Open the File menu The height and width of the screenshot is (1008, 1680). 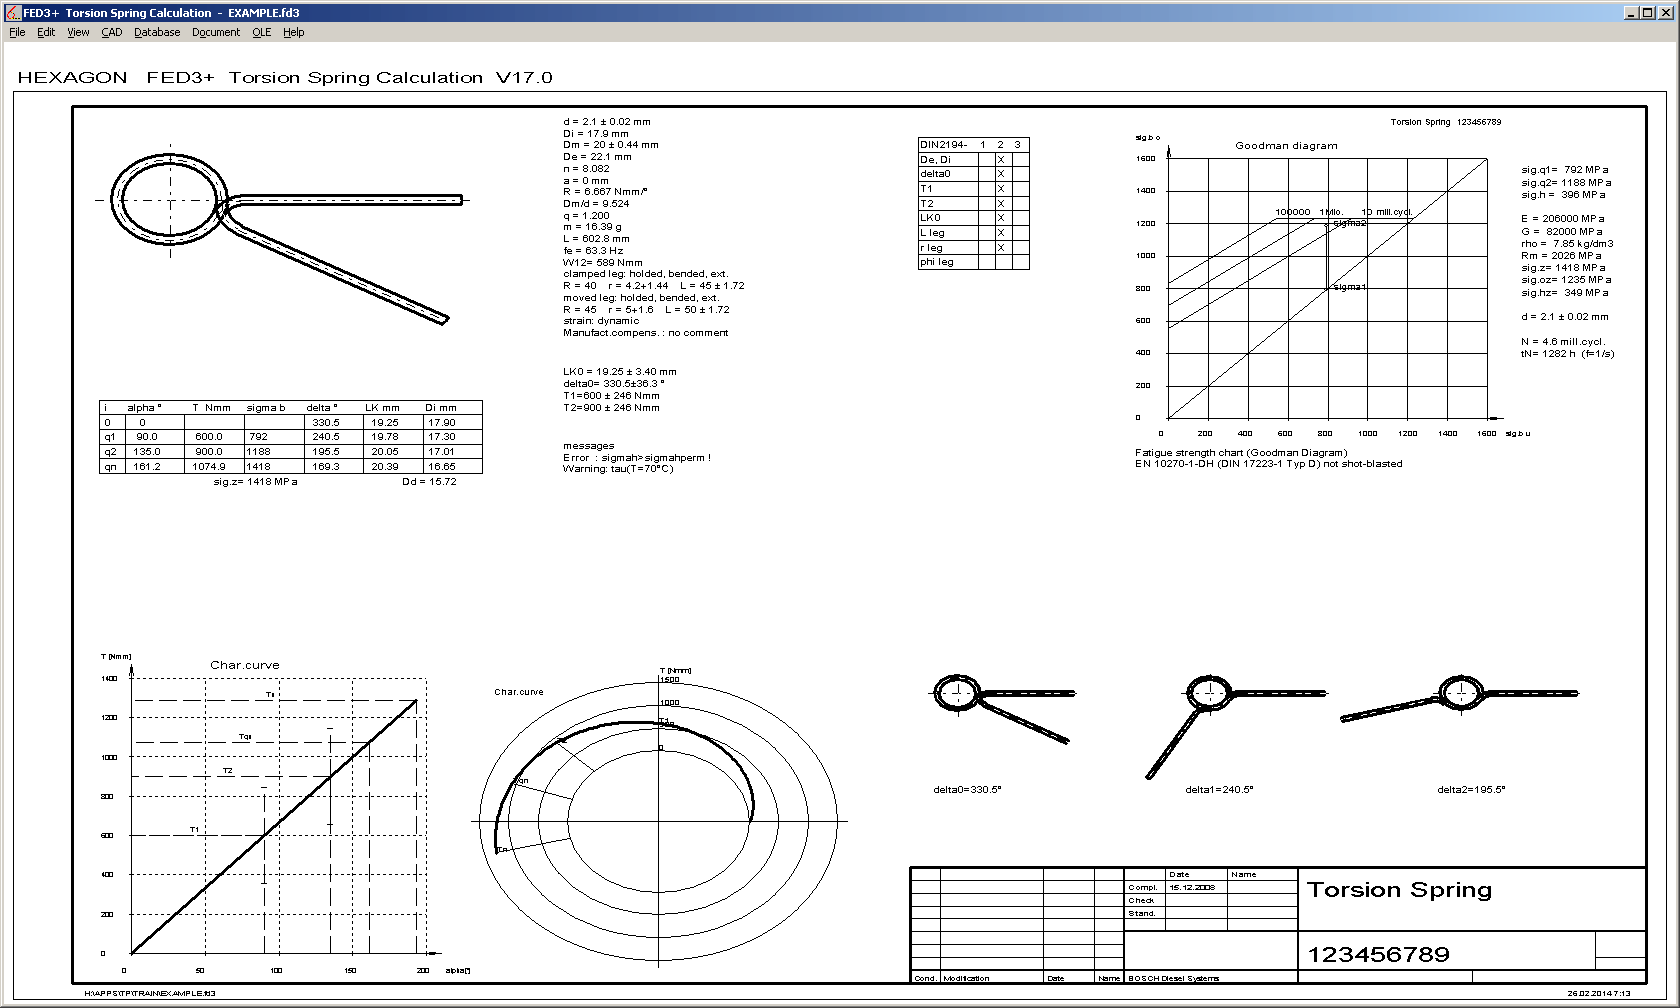[17, 32]
